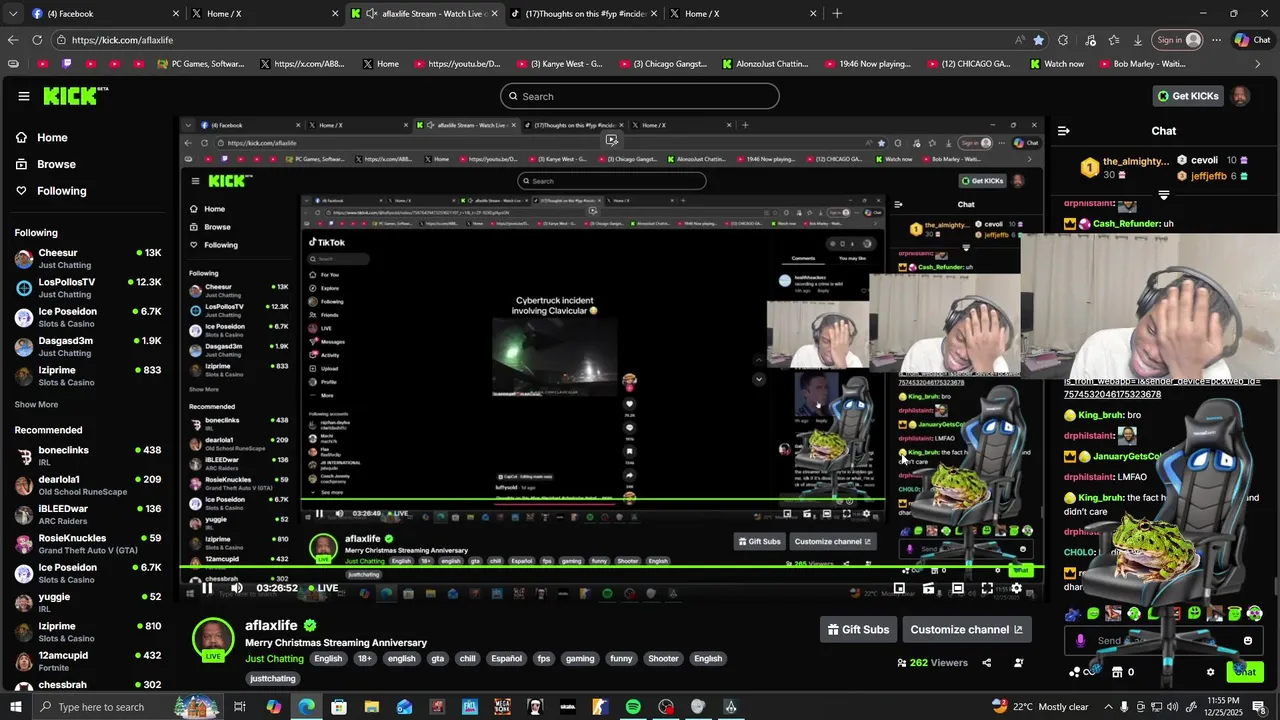Open Cheesur channel in sidebar
This screenshot has width=1280, height=720.
coord(88,259)
